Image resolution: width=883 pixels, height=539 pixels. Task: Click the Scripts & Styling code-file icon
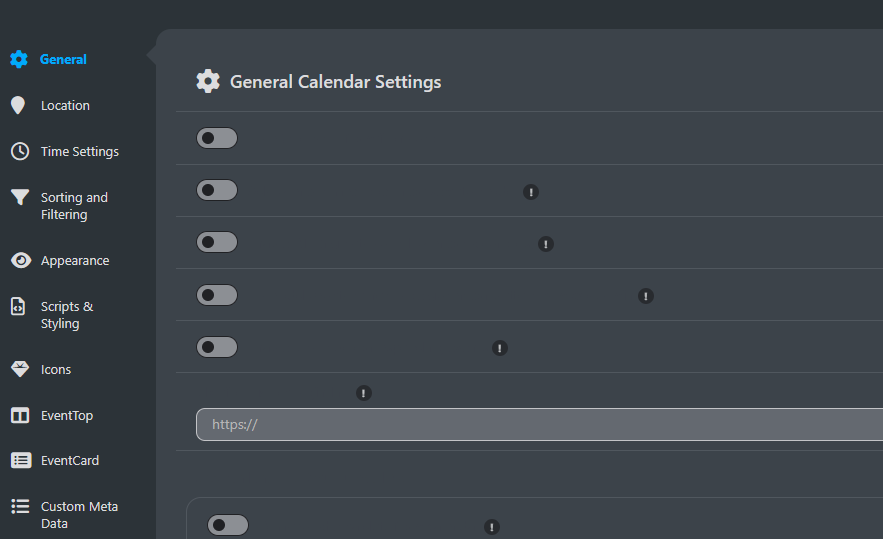[x=19, y=306]
